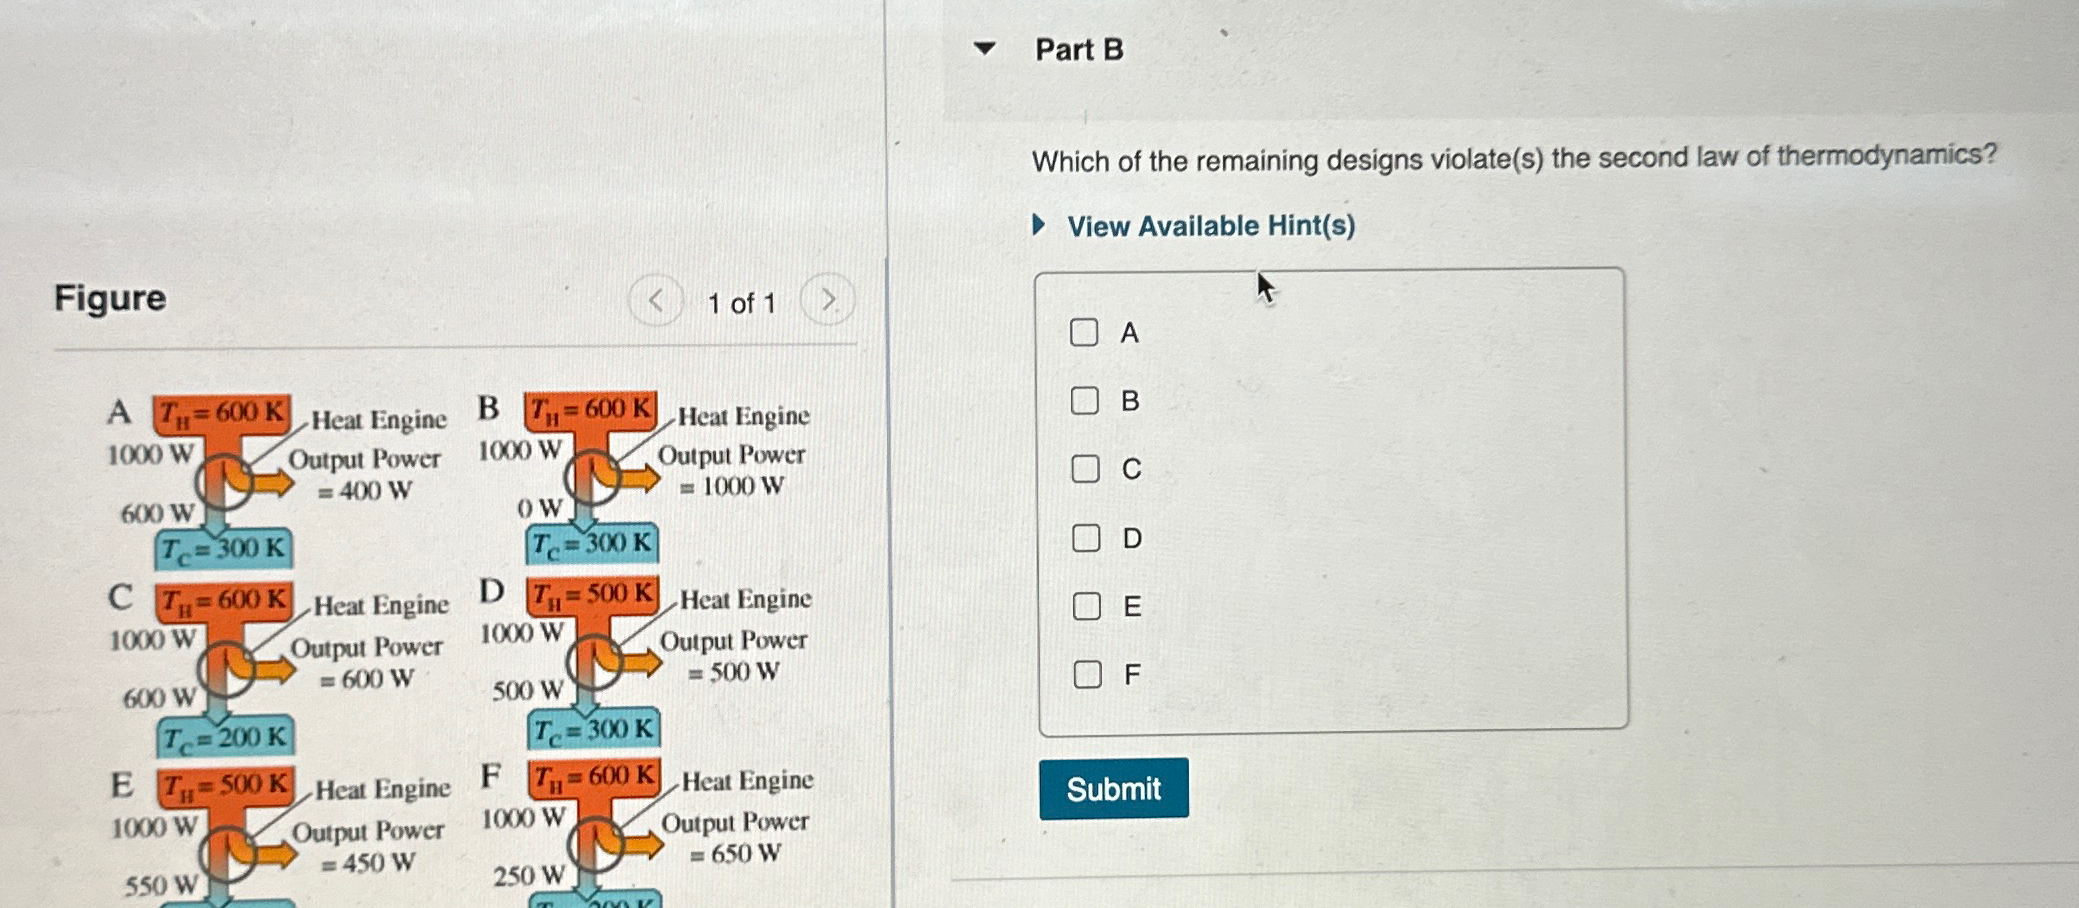Image resolution: width=2079 pixels, height=908 pixels.
Task: Click the previous figure navigation arrow
Action: [657, 301]
